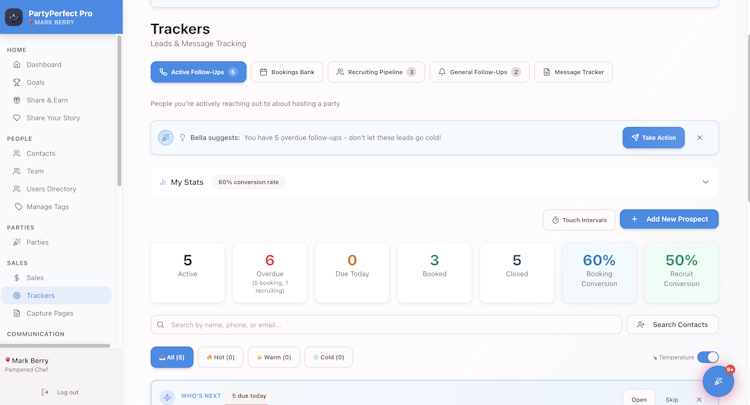Click the sidebar vertical scrollbar

pyautogui.click(x=119, y=111)
